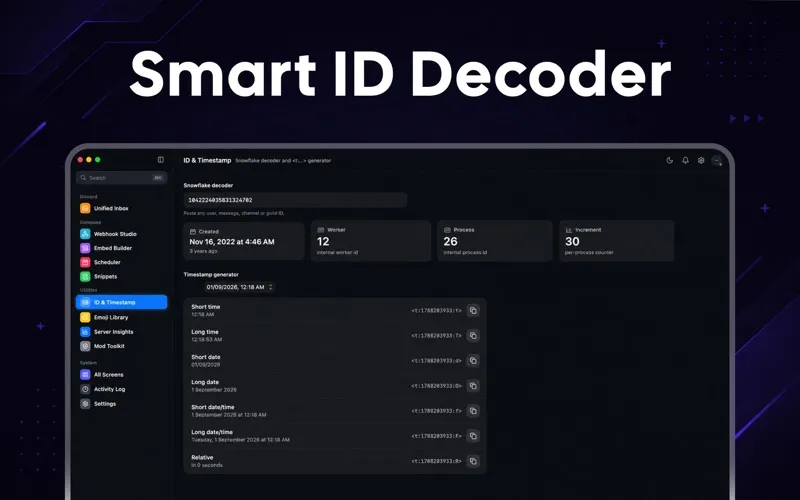Click the Long date row label
The image size is (800, 500).
pyautogui.click(x=205, y=382)
